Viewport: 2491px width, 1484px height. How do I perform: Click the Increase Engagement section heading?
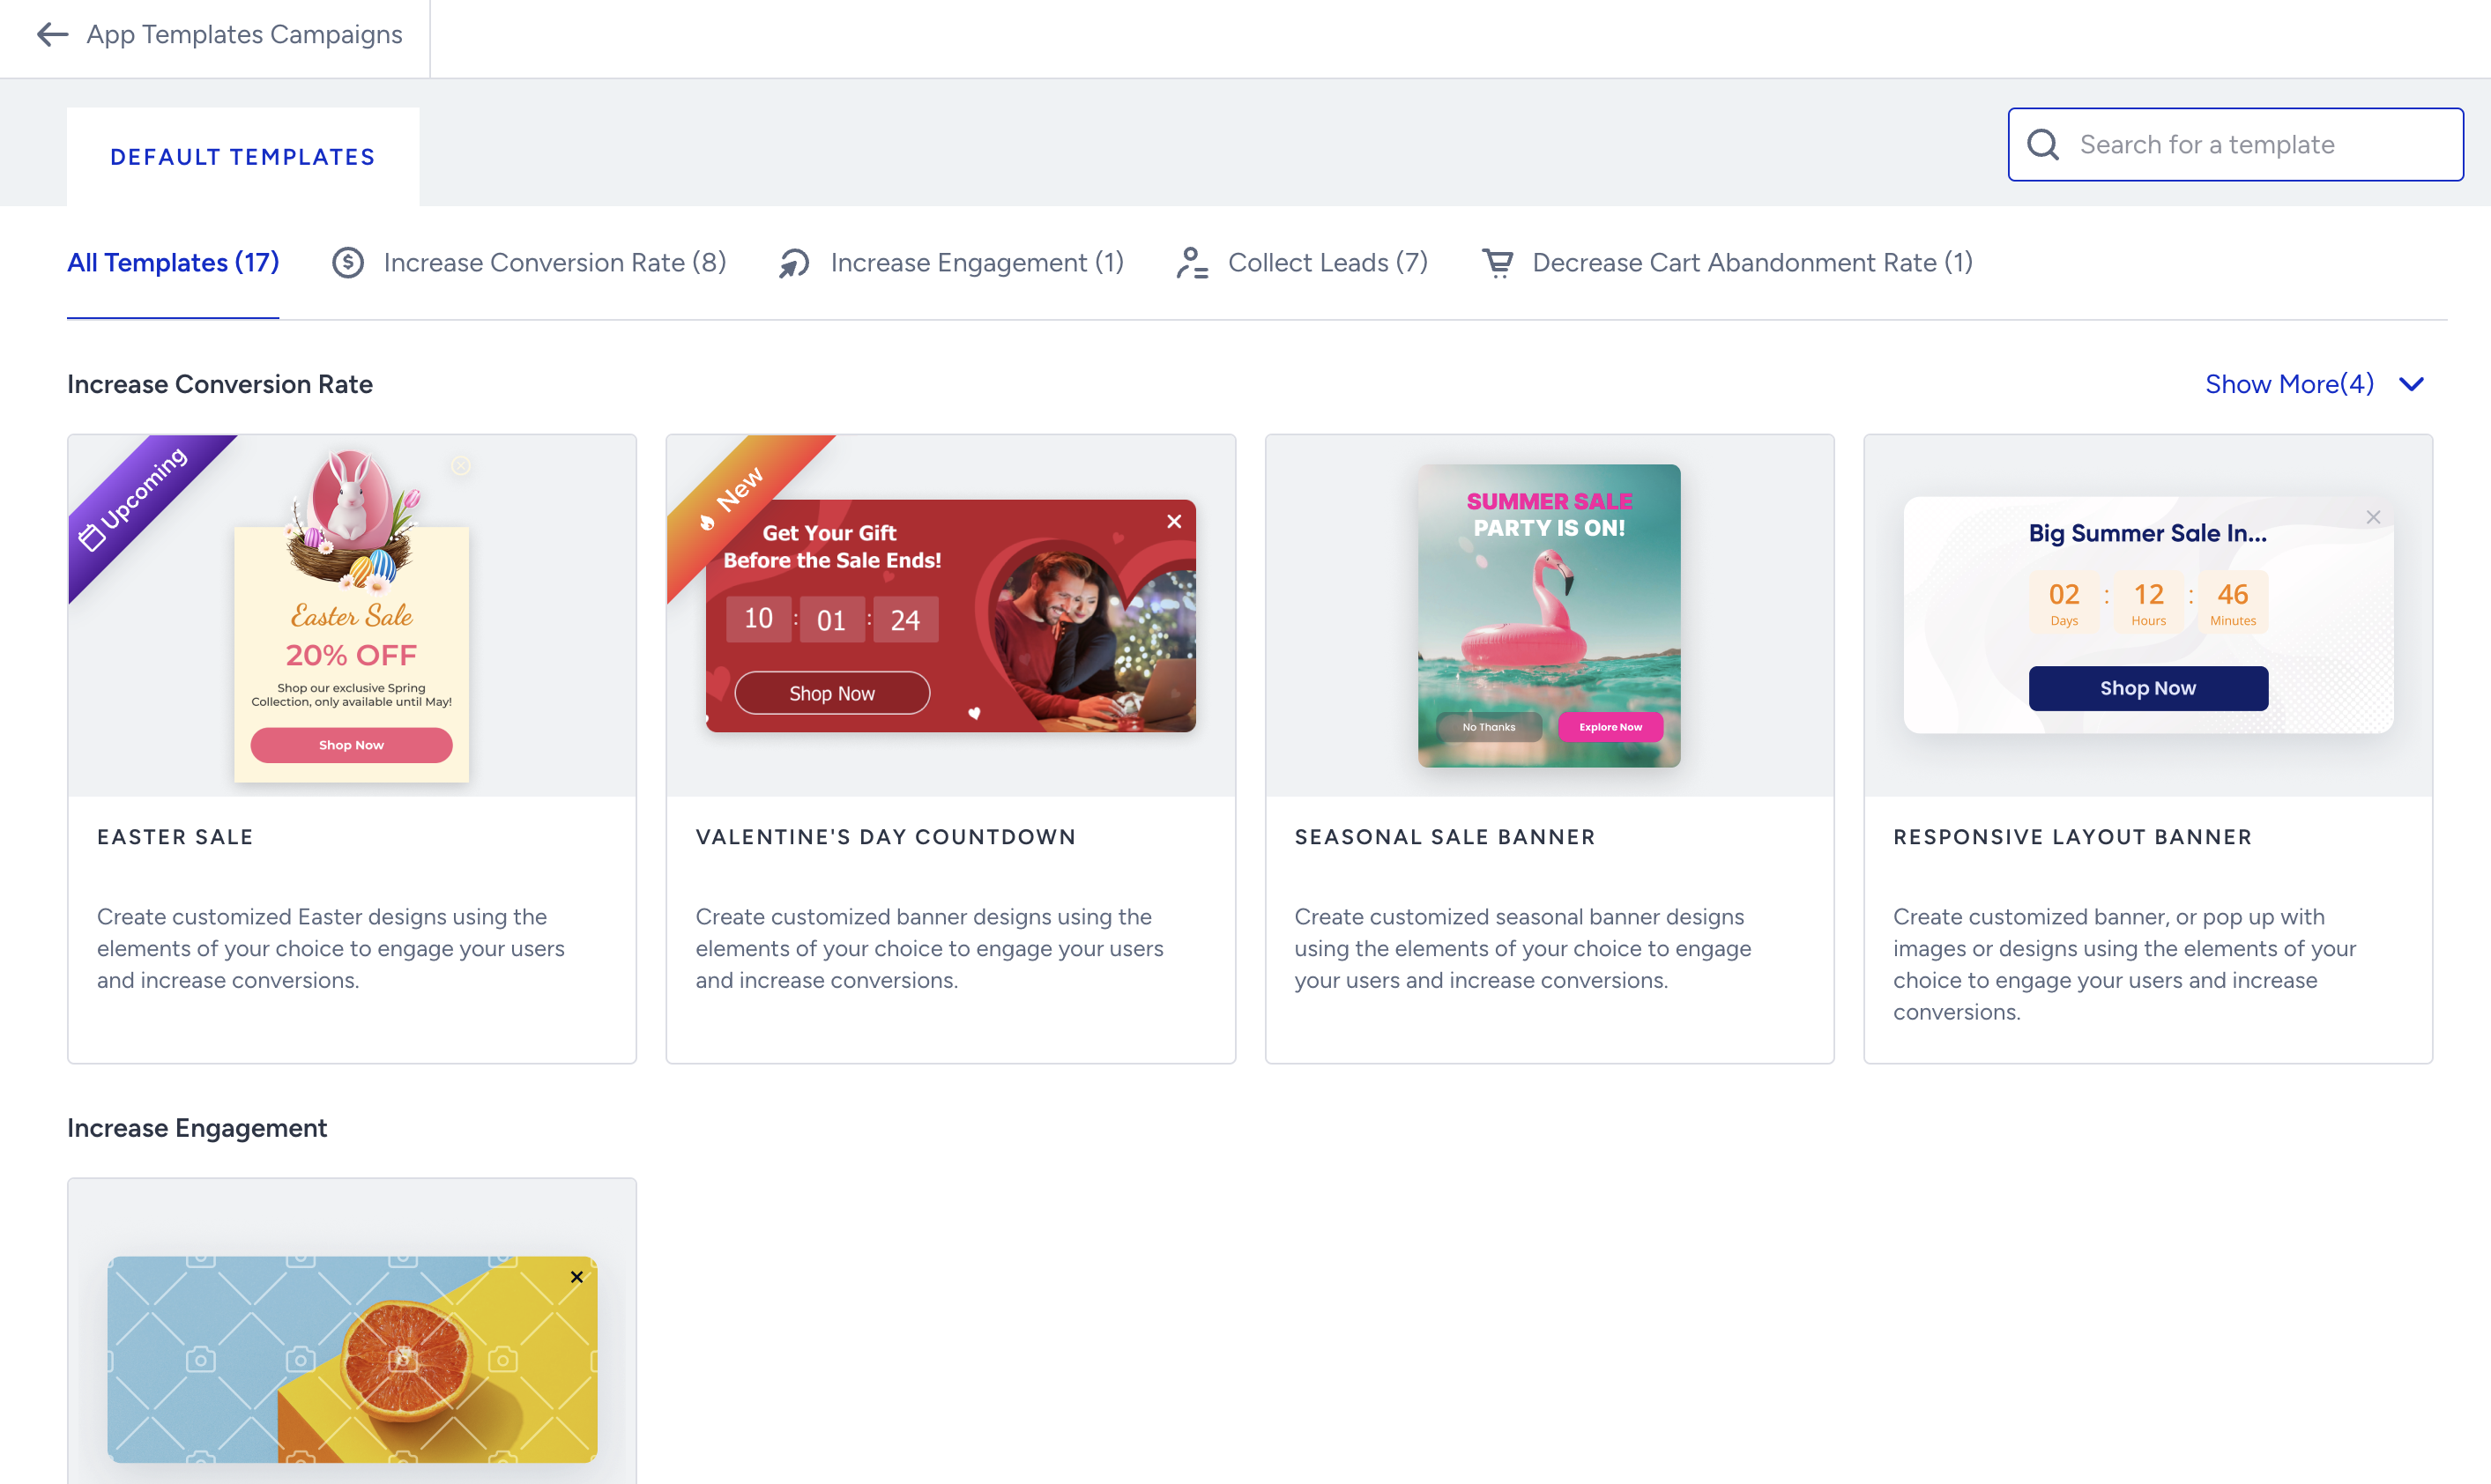coord(197,1128)
